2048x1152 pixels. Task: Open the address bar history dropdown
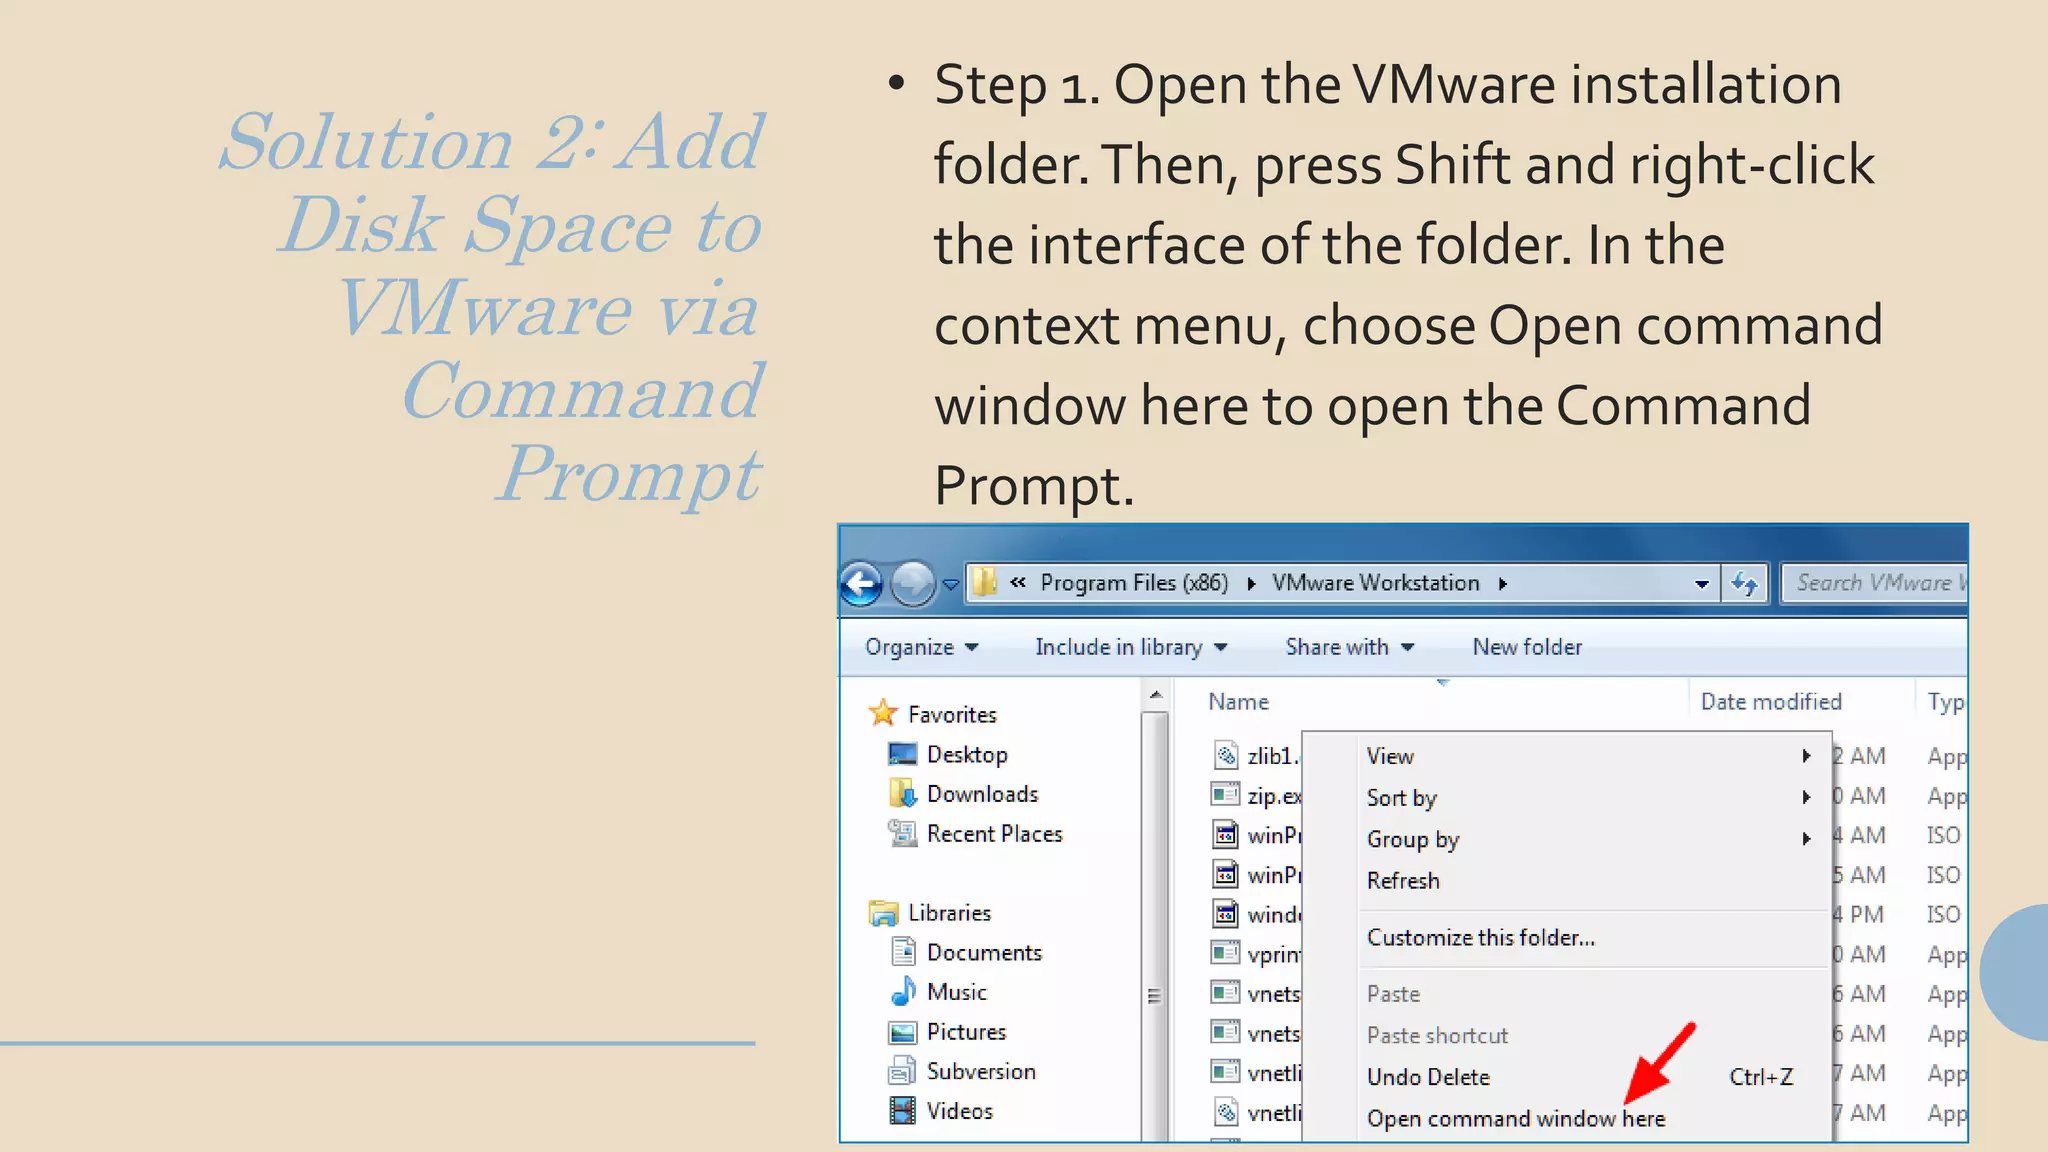(1701, 584)
